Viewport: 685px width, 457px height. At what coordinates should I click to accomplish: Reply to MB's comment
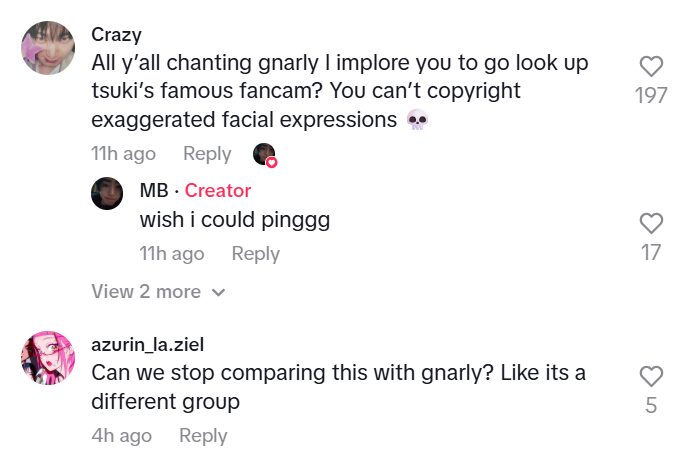point(255,254)
